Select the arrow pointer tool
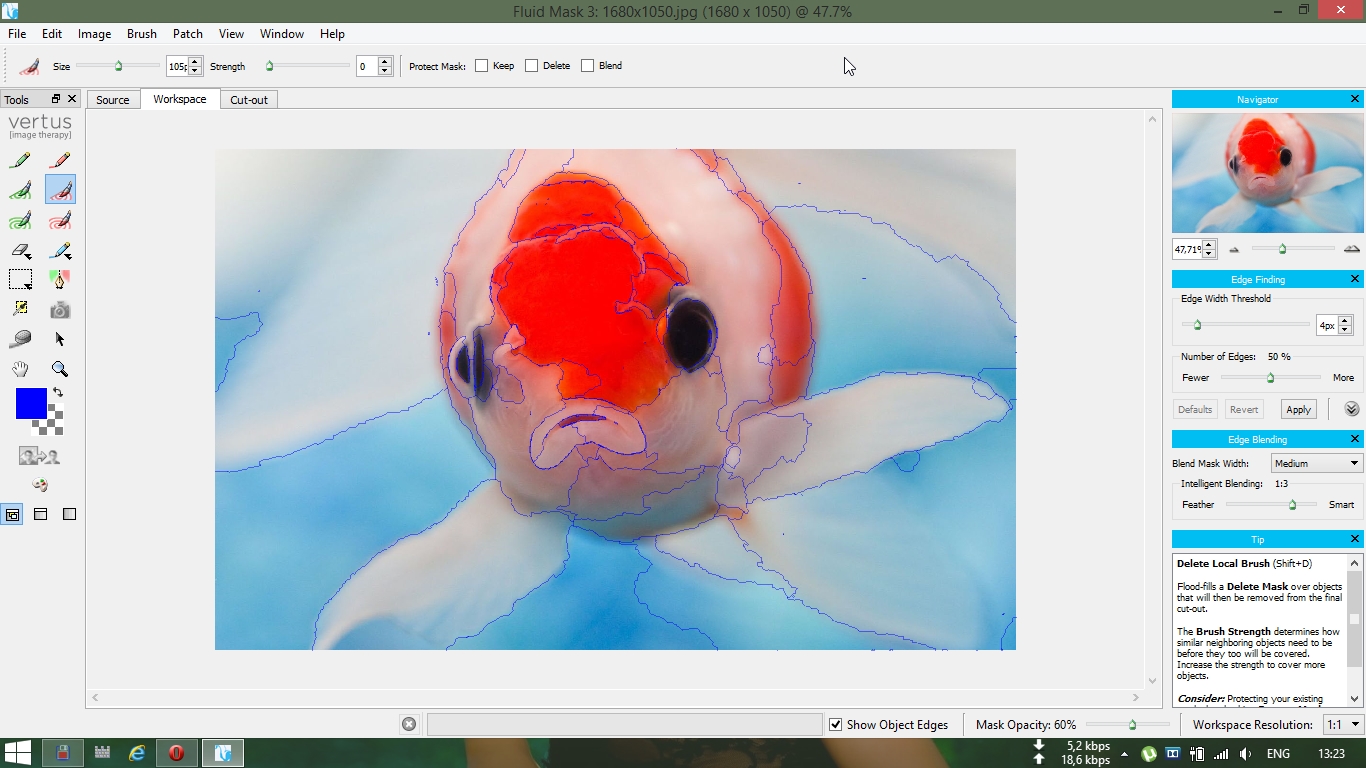The width and height of the screenshot is (1366, 768). (60, 339)
